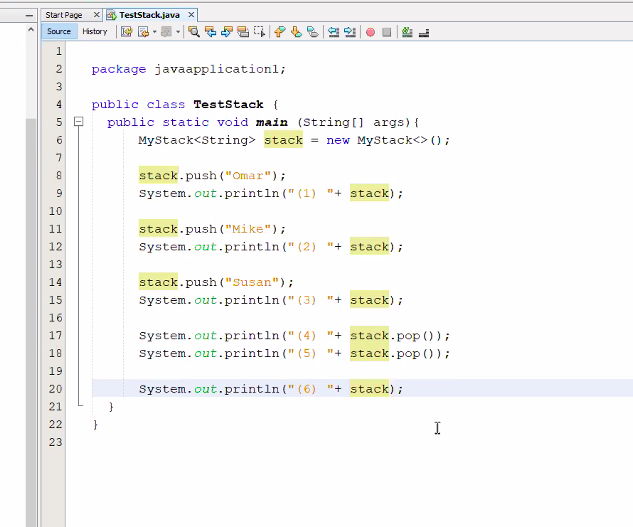633x527 pixels.
Task: Comment out the selected code lines
Action: pyautogui.click(x=407, y=31)
